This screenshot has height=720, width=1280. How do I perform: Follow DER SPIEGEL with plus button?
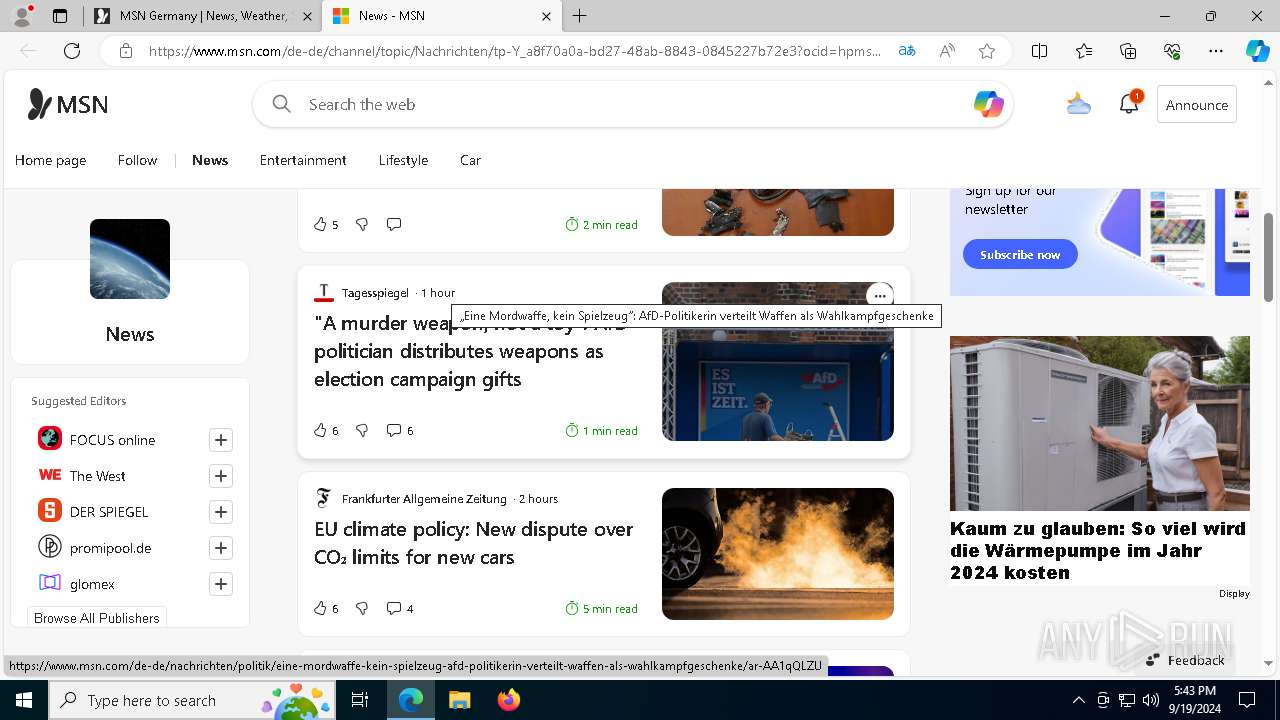[x=221, y=512]
